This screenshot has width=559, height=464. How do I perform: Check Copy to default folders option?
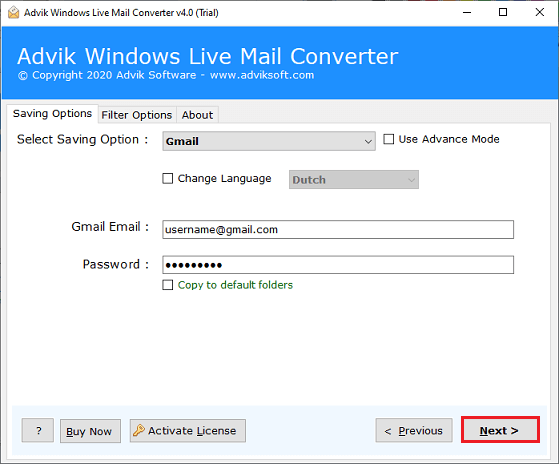coord(168,285)
